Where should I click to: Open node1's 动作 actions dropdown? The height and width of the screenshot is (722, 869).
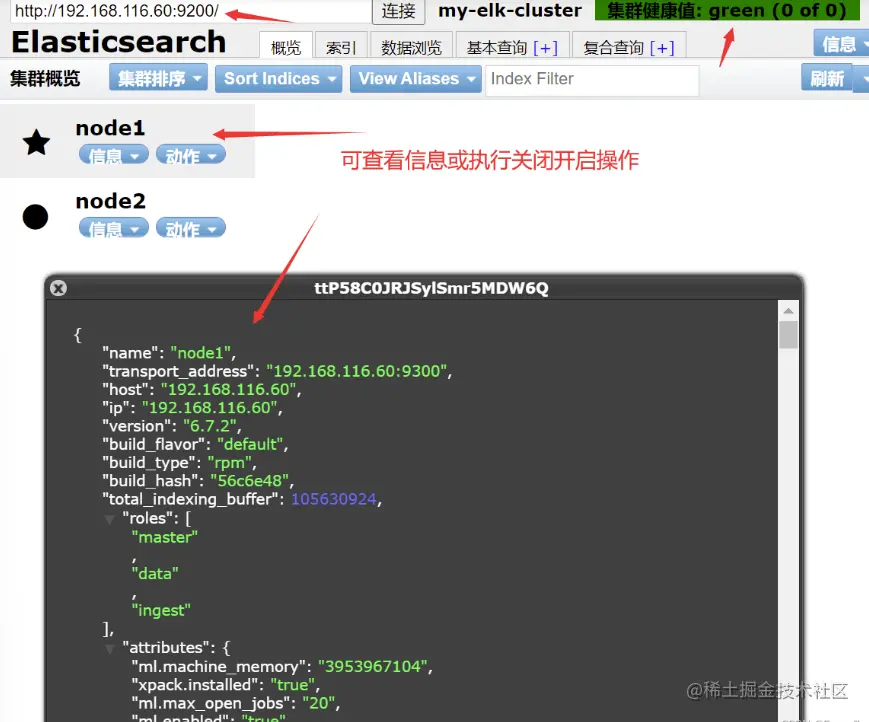[190, 155]
